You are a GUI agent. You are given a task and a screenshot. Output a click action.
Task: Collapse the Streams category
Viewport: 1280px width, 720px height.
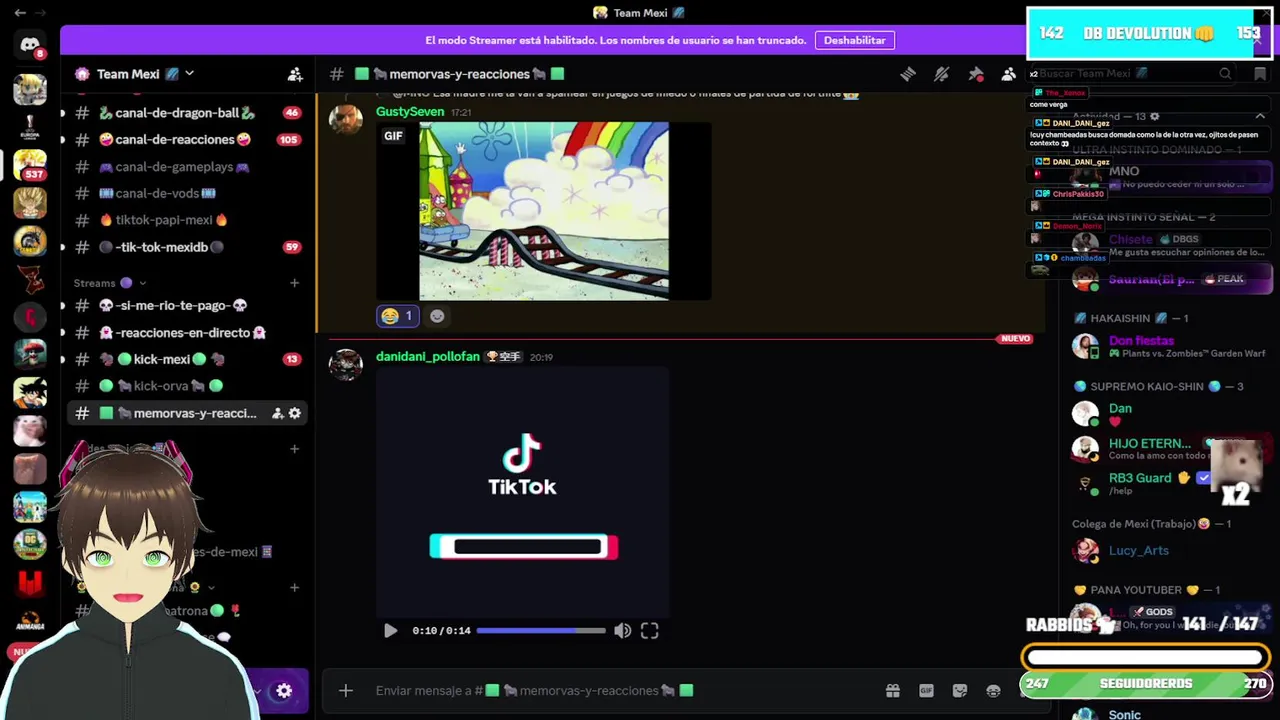coord(110,283)
